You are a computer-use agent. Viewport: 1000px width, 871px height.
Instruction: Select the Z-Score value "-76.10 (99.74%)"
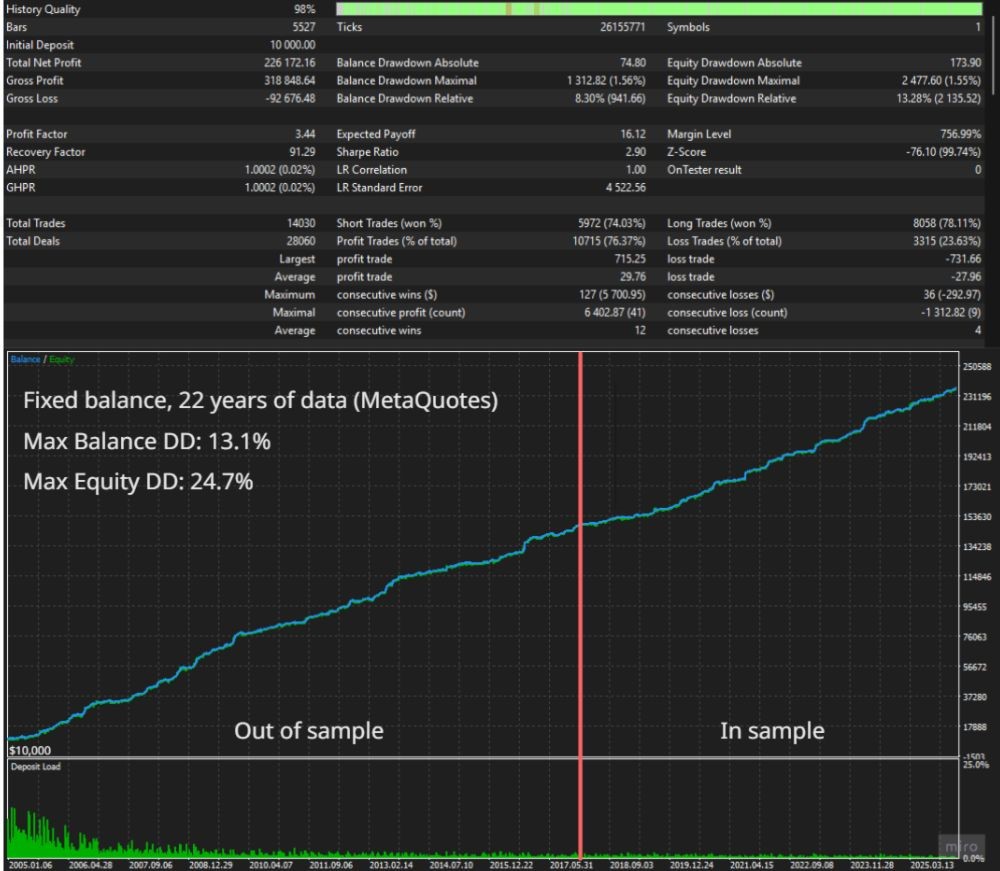click(944, 152)
